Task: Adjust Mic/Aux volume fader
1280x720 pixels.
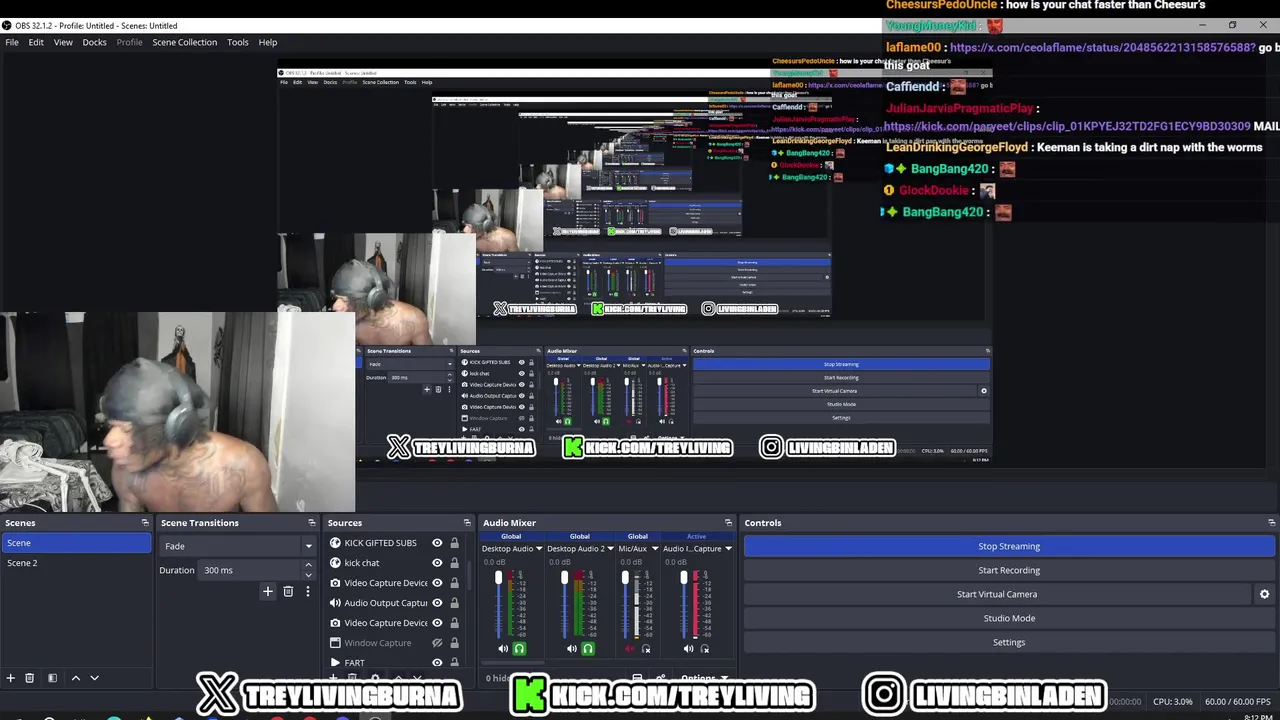Action: pyautogui.click(x=626, y=577)
